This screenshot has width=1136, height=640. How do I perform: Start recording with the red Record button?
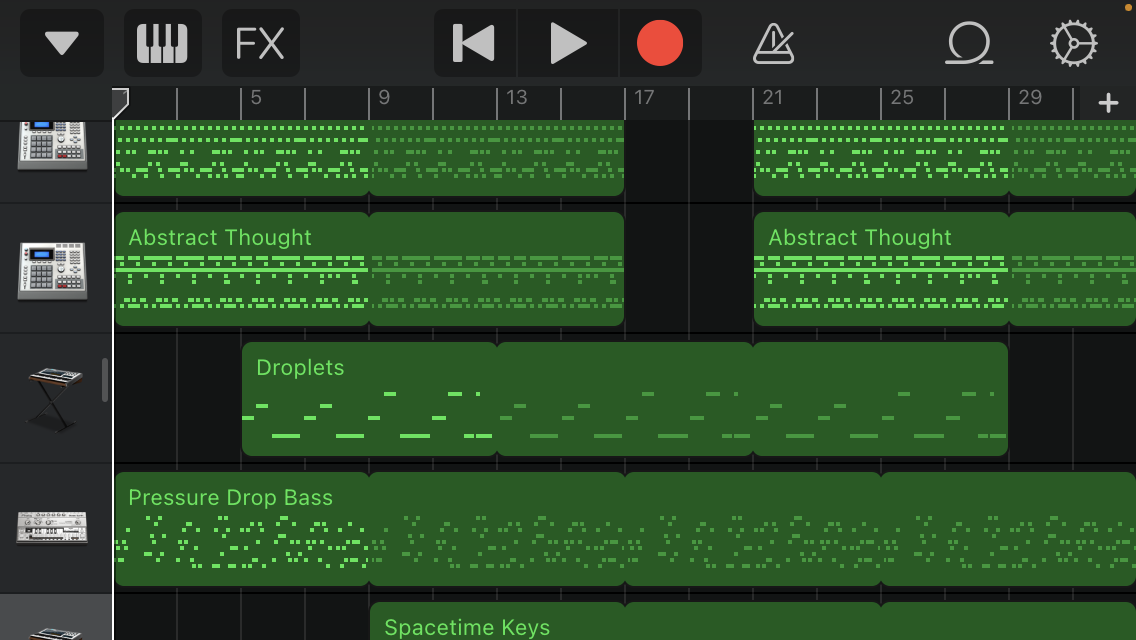click(x=660, y=43)
